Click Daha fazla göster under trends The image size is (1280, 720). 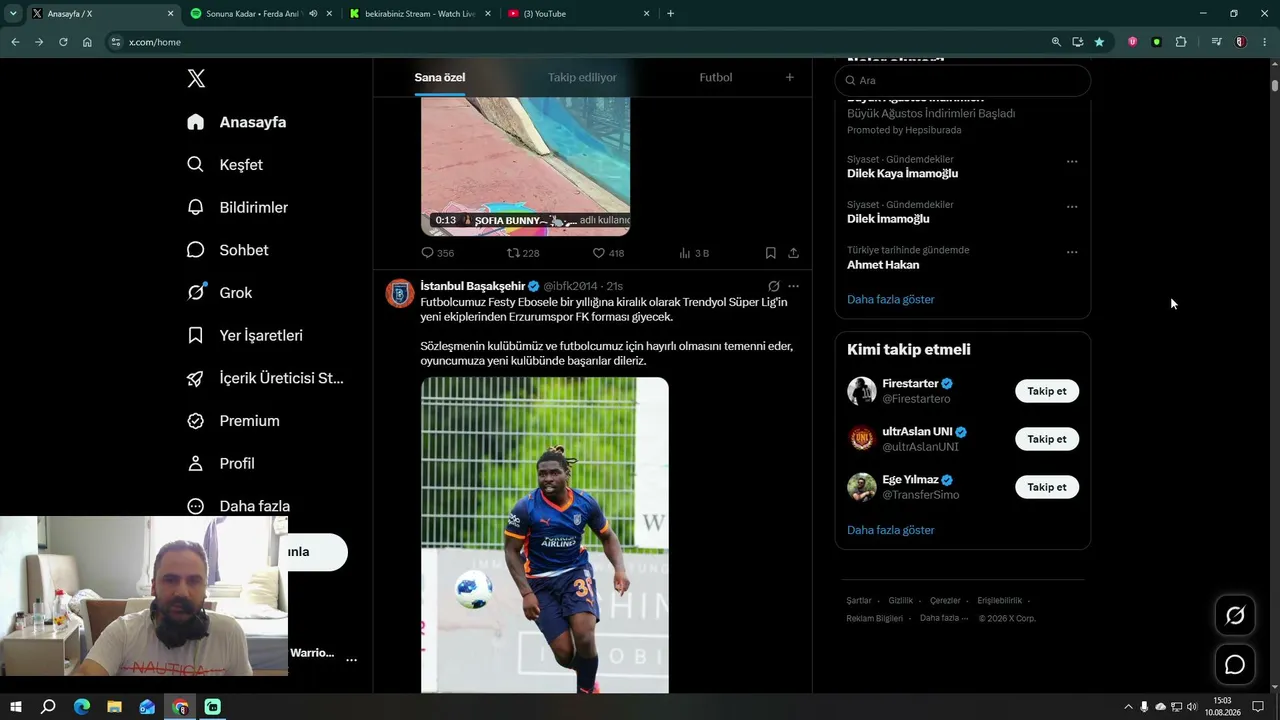pyautogui.click(x=891, y=299)
